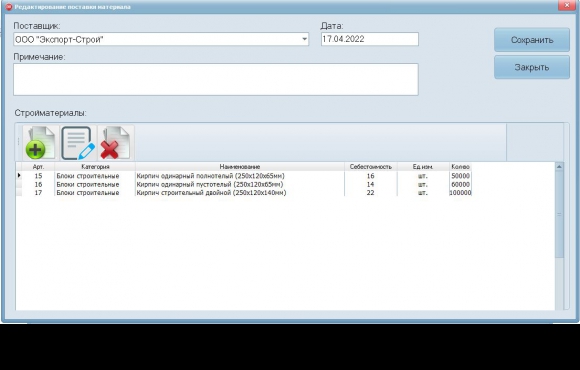Screen dimensions: 580x370
Task: Click the app icon in title bar
Action: point(9,7)
